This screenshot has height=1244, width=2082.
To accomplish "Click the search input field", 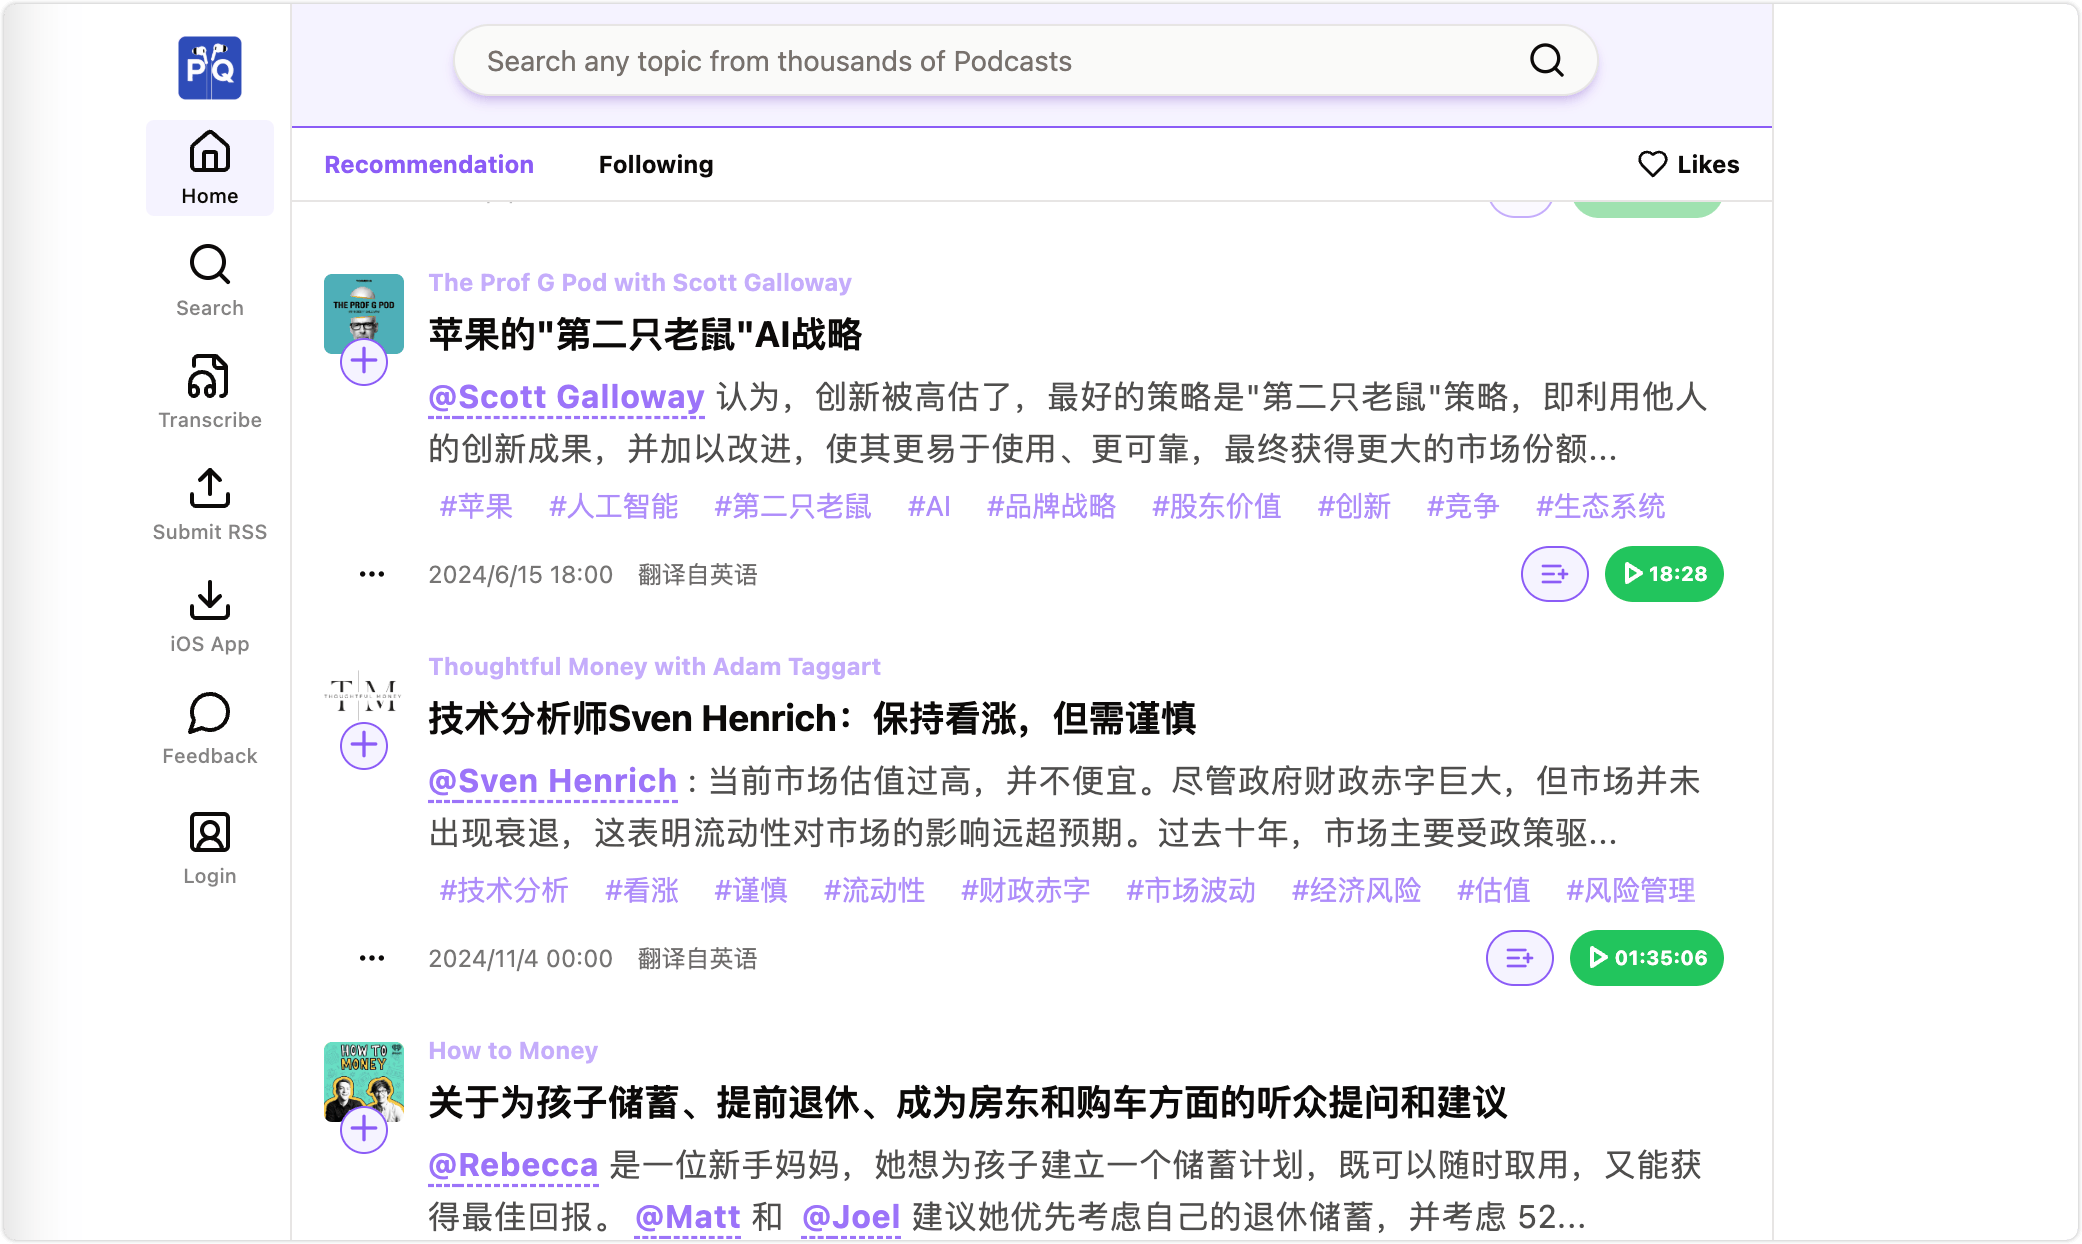I will pos(1026,61).
